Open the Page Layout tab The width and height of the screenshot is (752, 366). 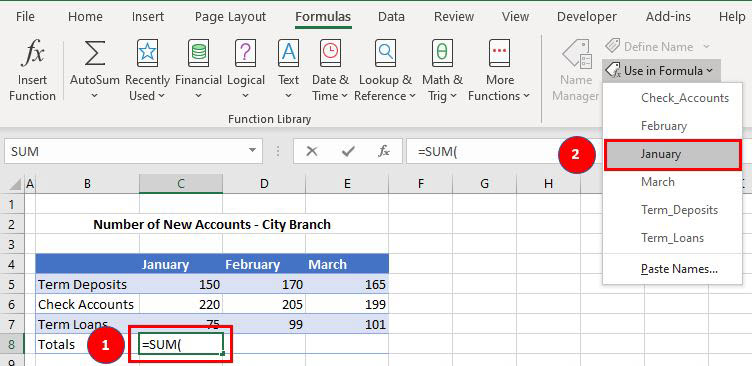[x=230, y=17]
